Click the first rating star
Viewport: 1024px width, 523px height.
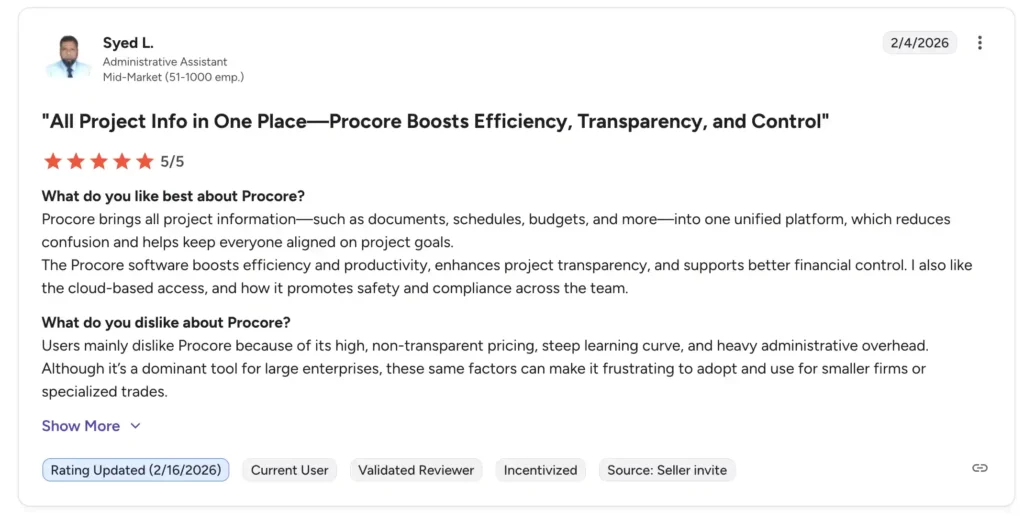point(53,161)
